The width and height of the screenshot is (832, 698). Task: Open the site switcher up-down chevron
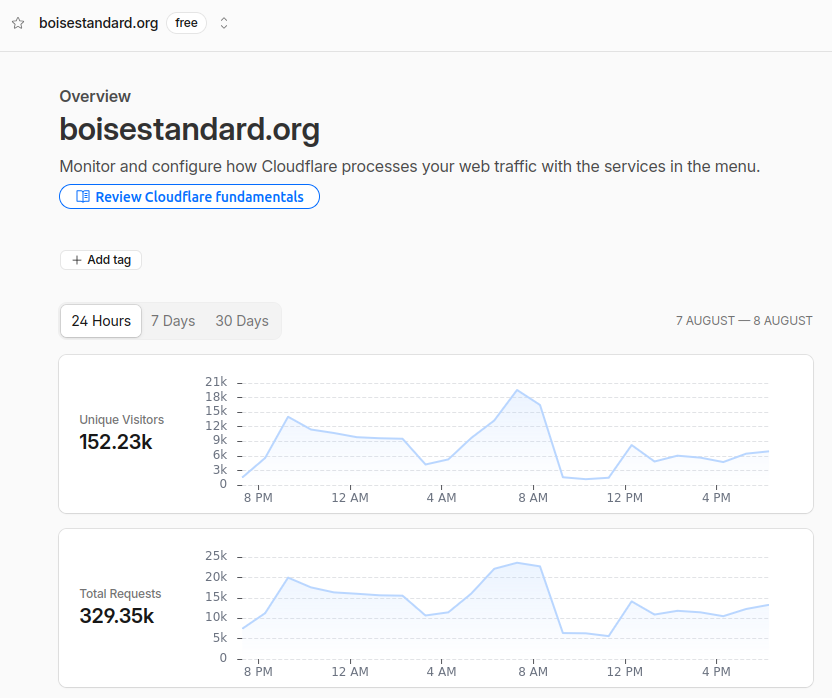[224, 23]
